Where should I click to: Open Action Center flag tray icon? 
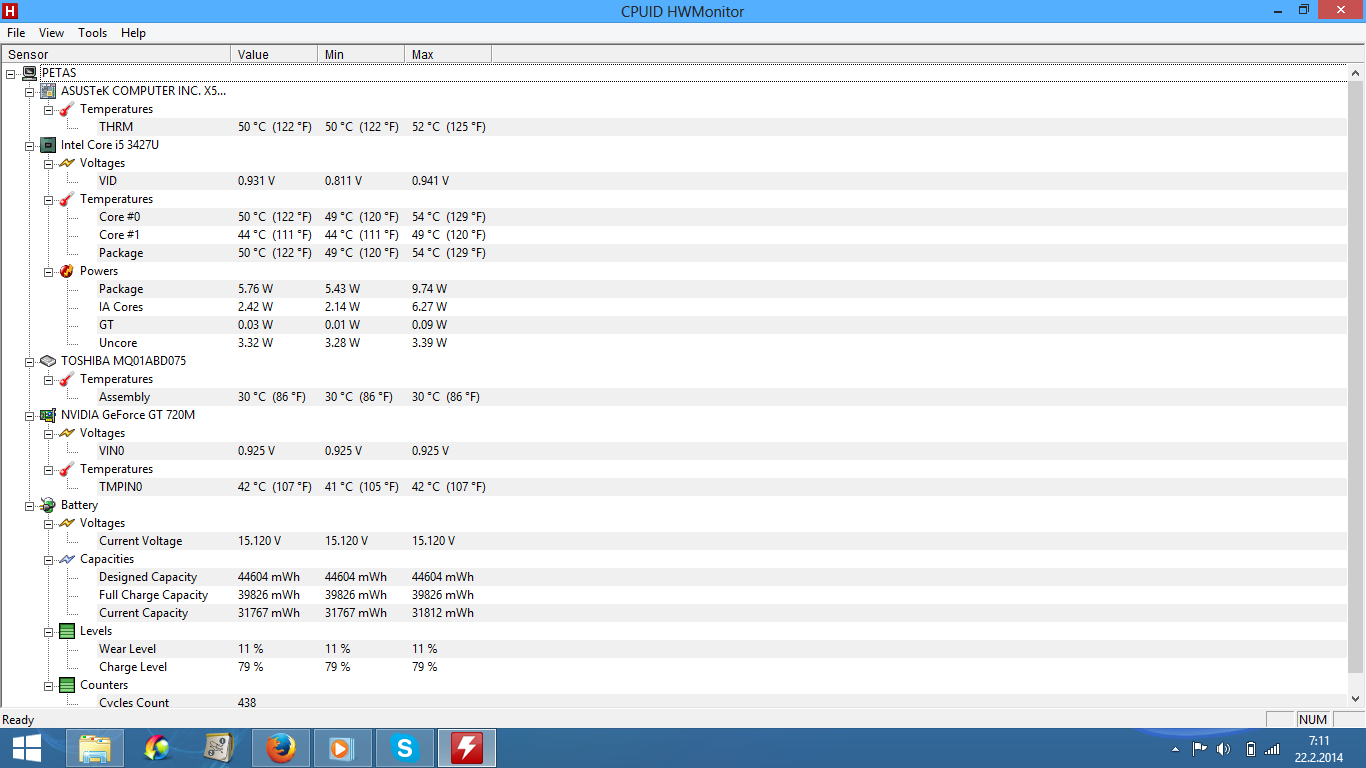pyautogui.click(x=1199, y=749)
